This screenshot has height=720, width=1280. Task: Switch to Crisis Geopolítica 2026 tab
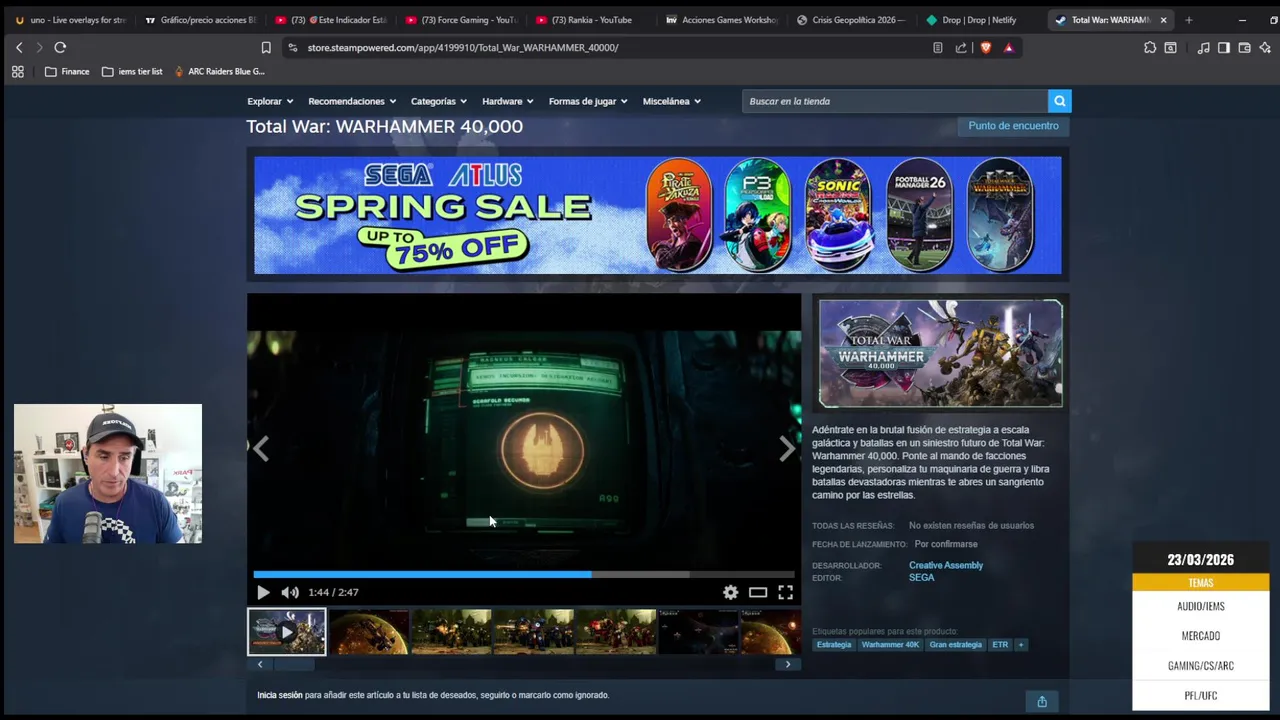click(851, 20)
